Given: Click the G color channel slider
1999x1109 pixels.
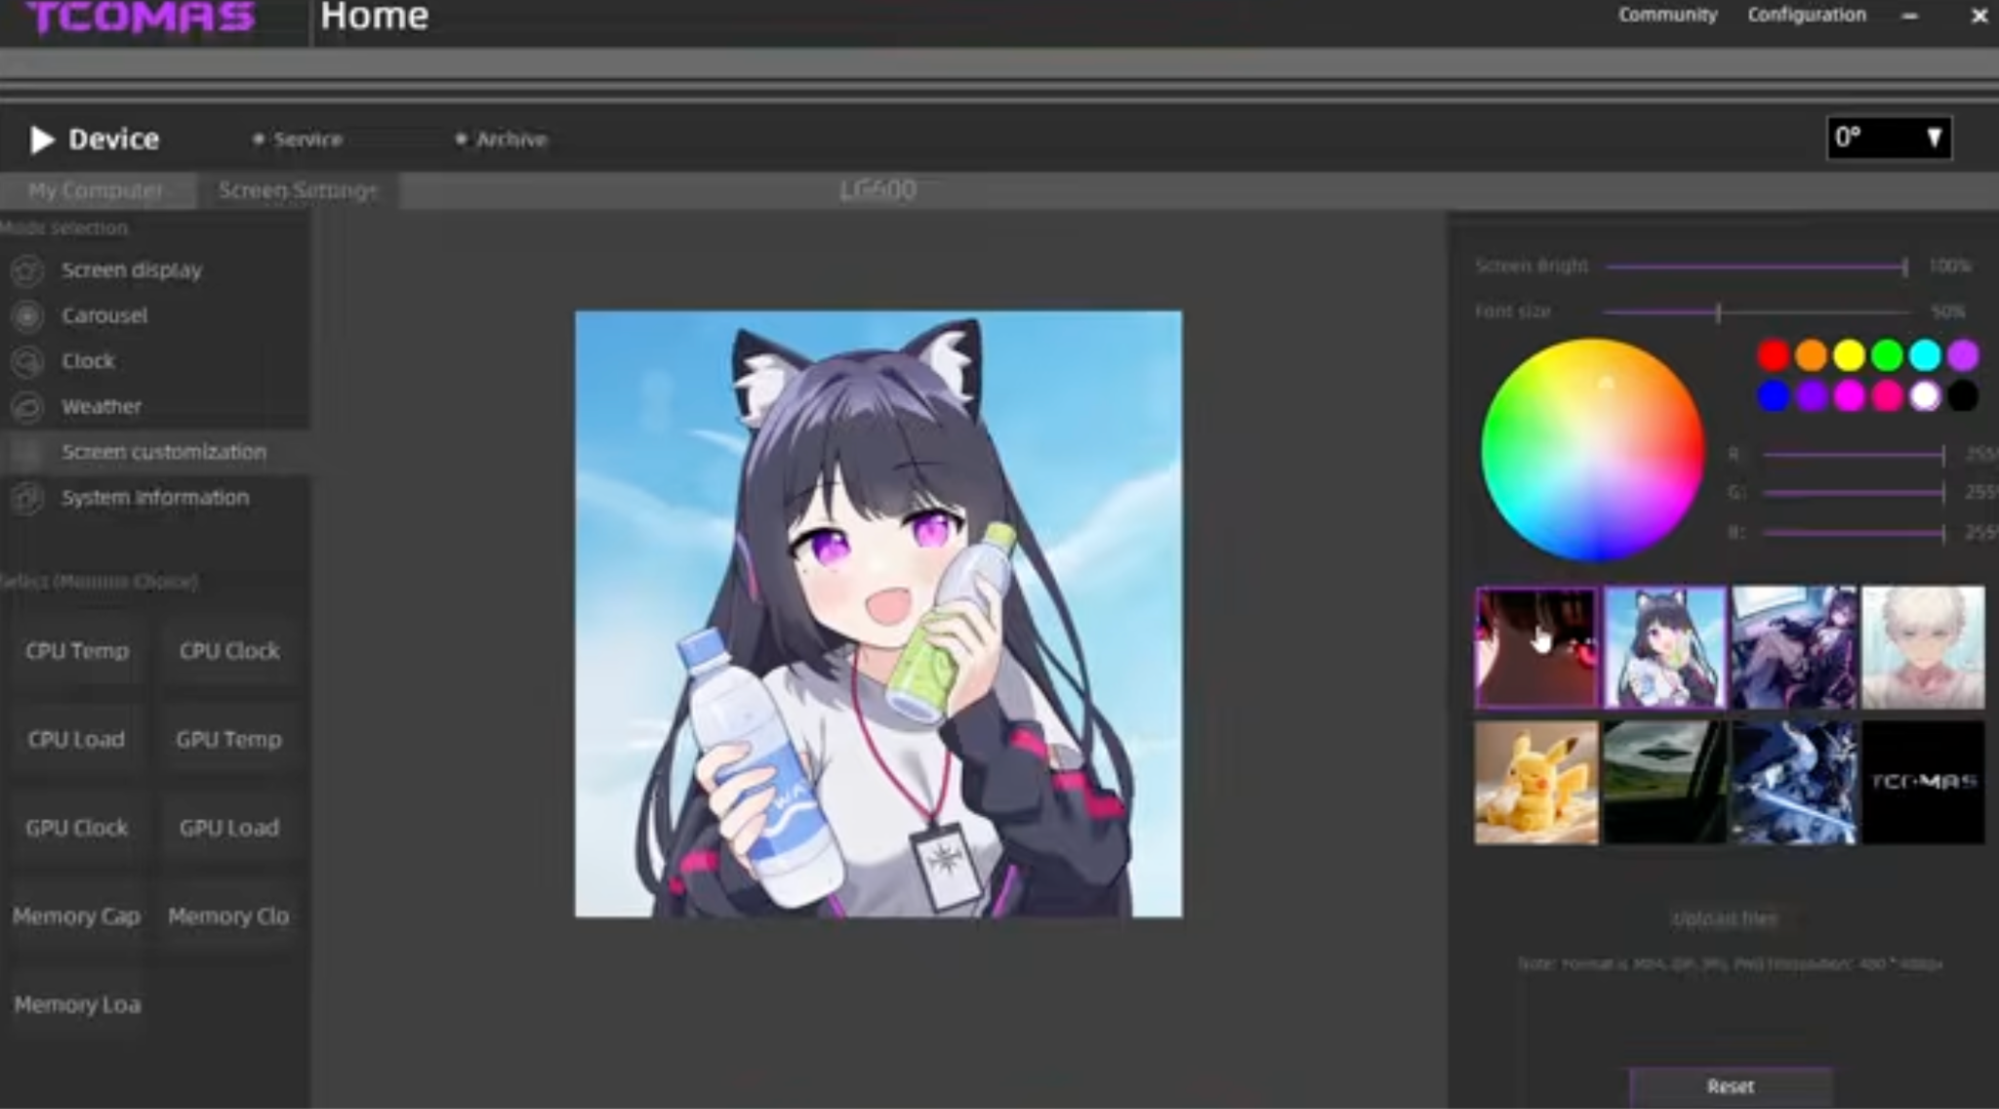Looking at the screenshot, I should click(x=1854, y=493).
